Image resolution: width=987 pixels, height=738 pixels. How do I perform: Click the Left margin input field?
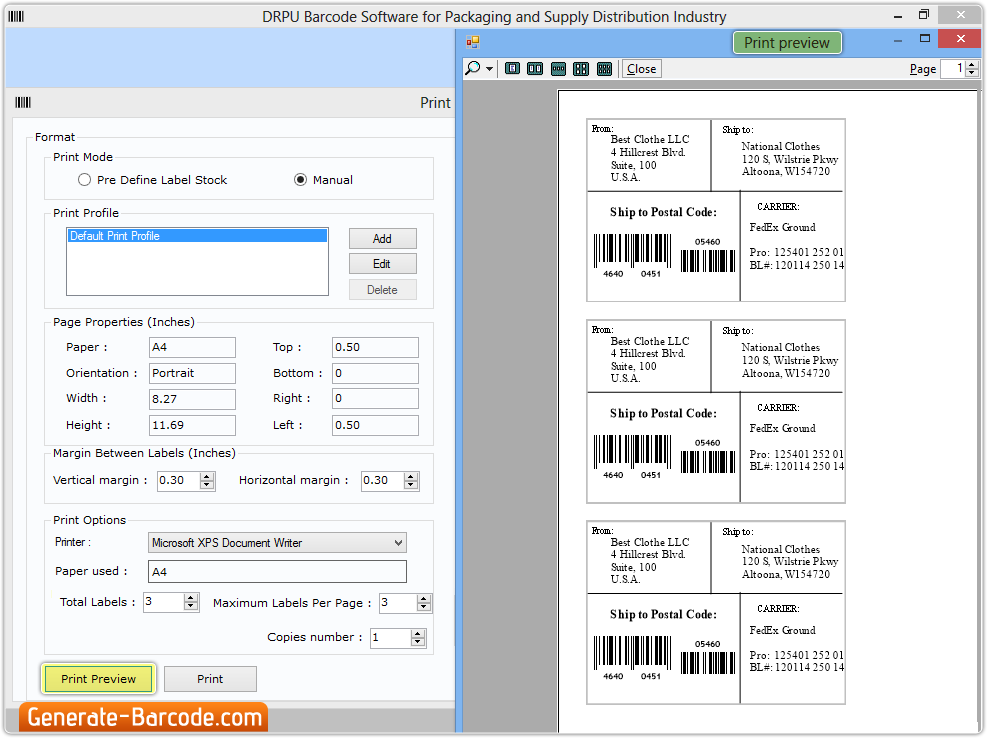point(375,425)
